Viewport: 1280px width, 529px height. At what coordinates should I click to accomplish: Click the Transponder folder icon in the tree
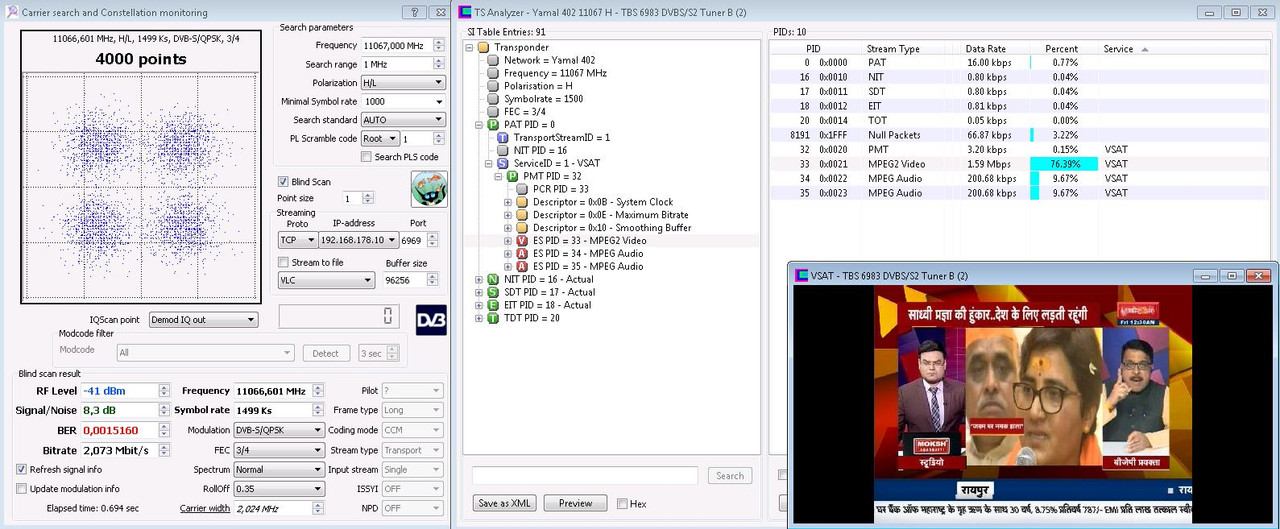tap(483, 47)
